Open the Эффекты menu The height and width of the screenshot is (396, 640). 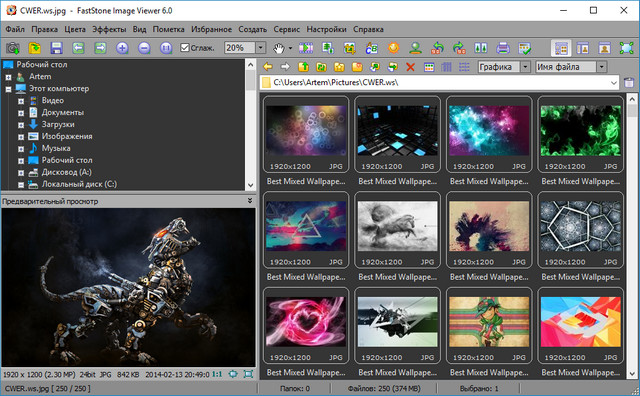coord(109,29)
